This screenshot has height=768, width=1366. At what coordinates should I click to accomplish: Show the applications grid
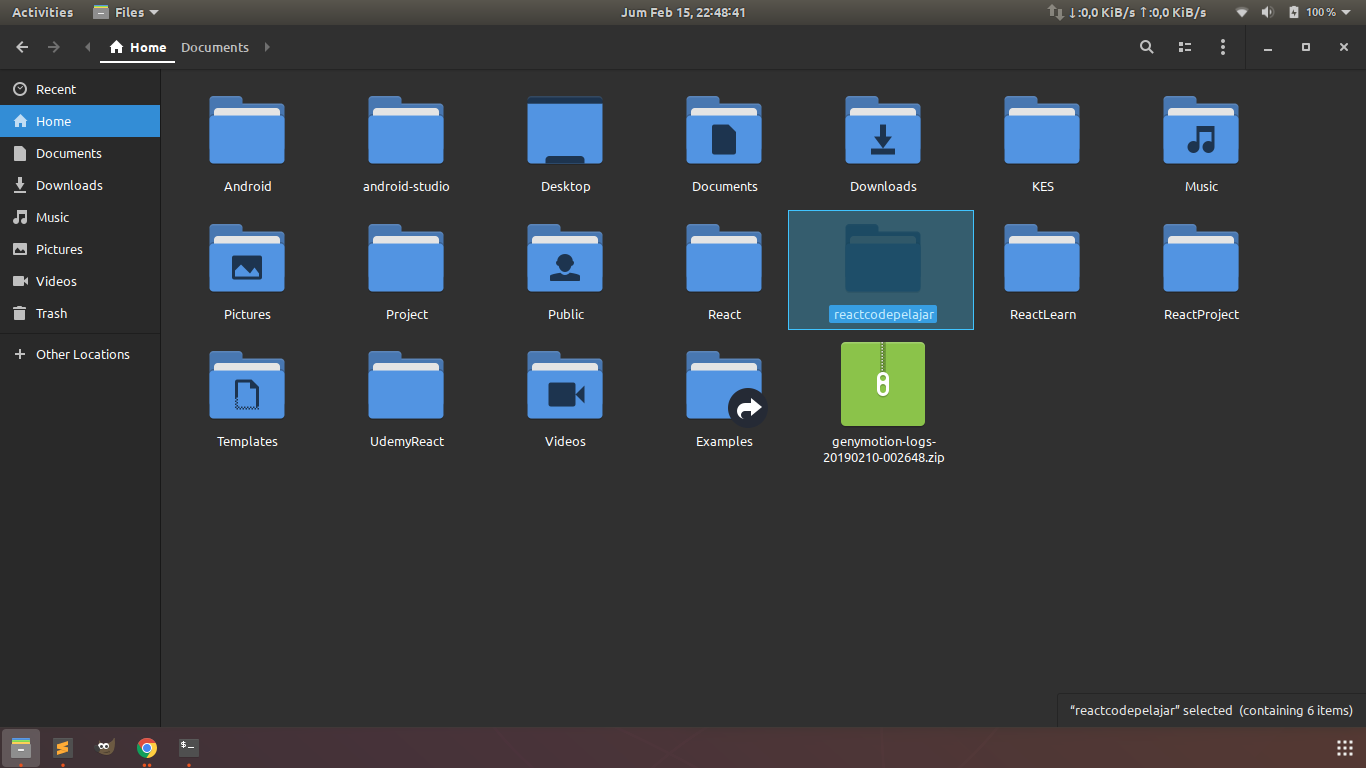click(x=1345, y=748)
